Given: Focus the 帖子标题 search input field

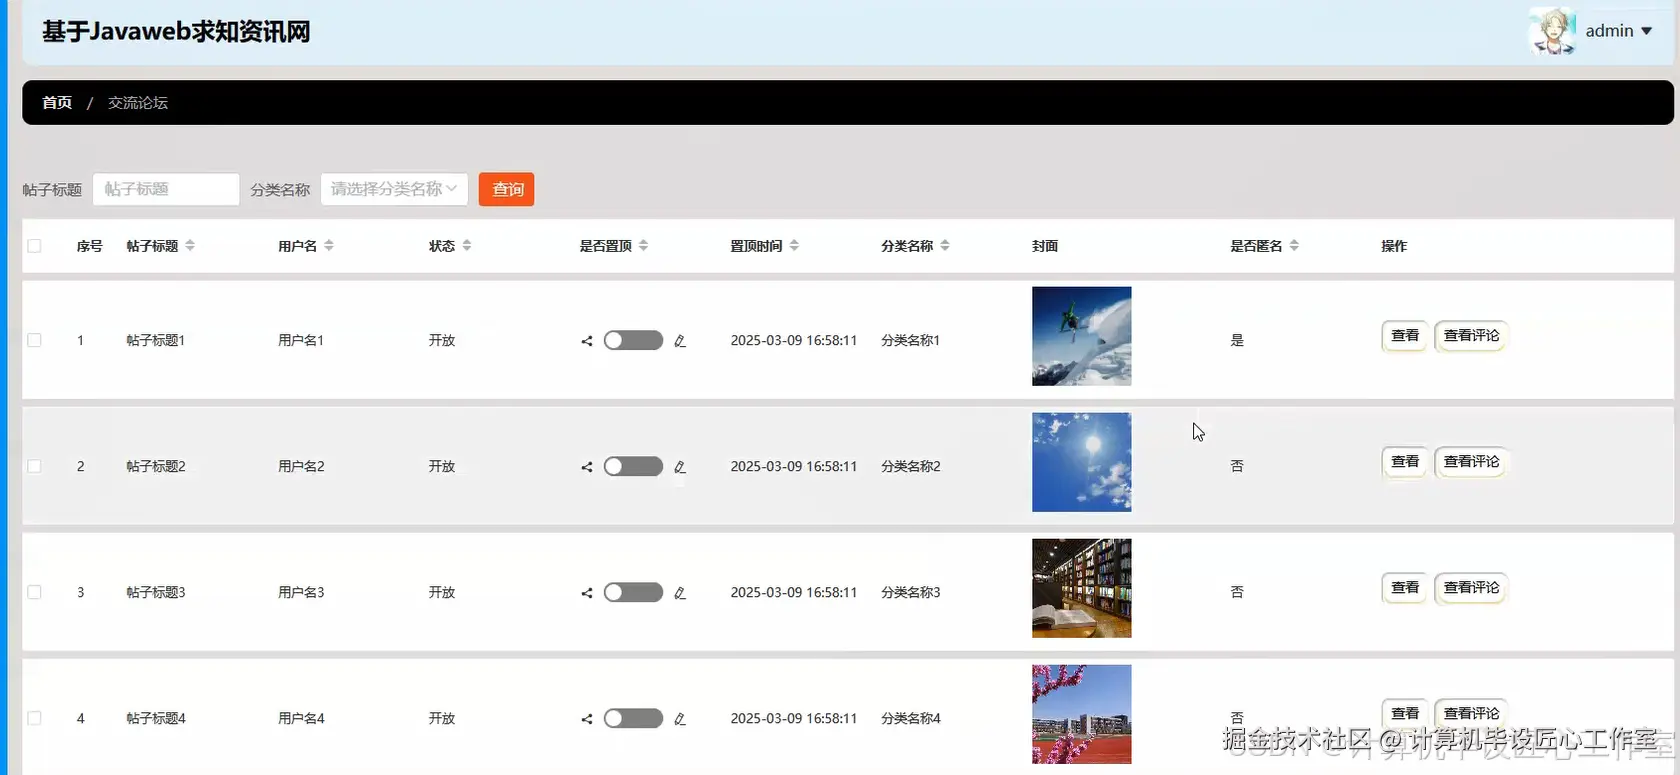Looking at the screenshot, I should pos(166,189).
